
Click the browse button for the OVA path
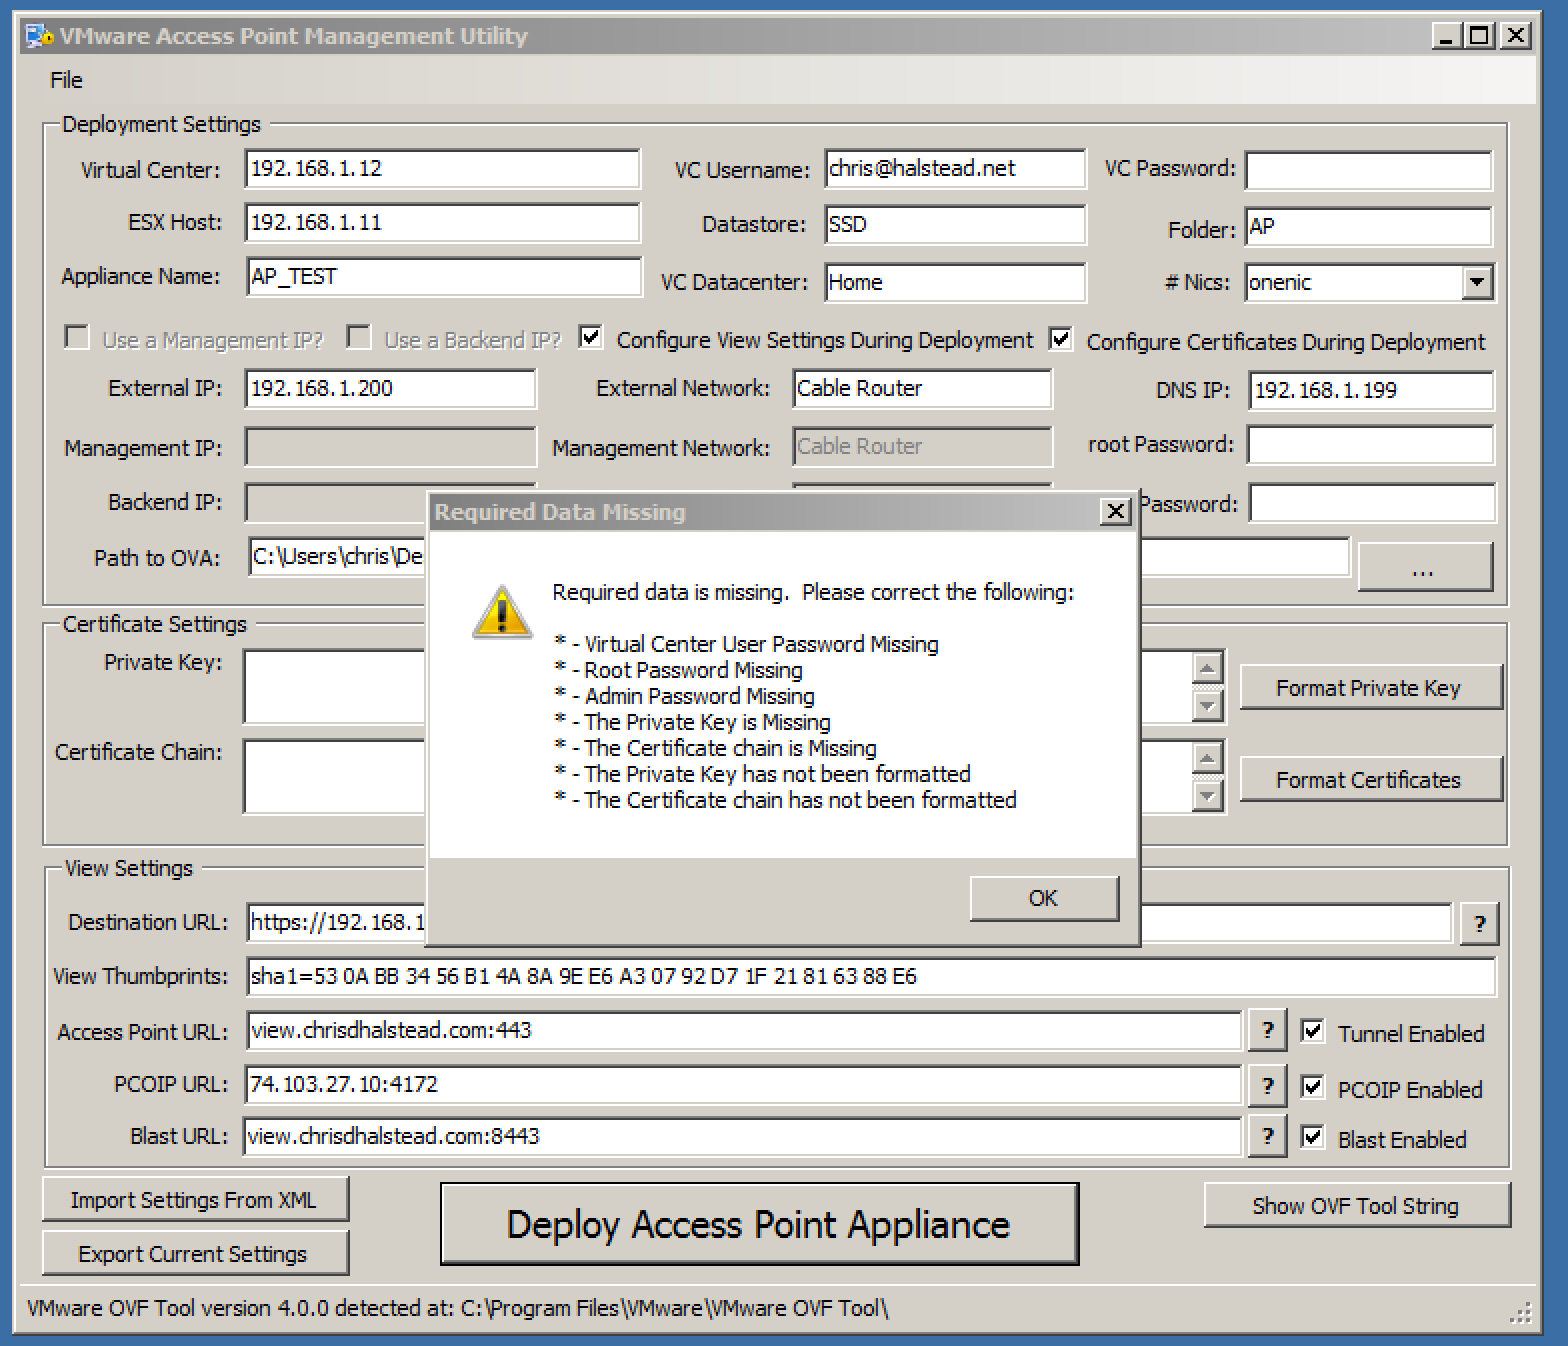1424,568
